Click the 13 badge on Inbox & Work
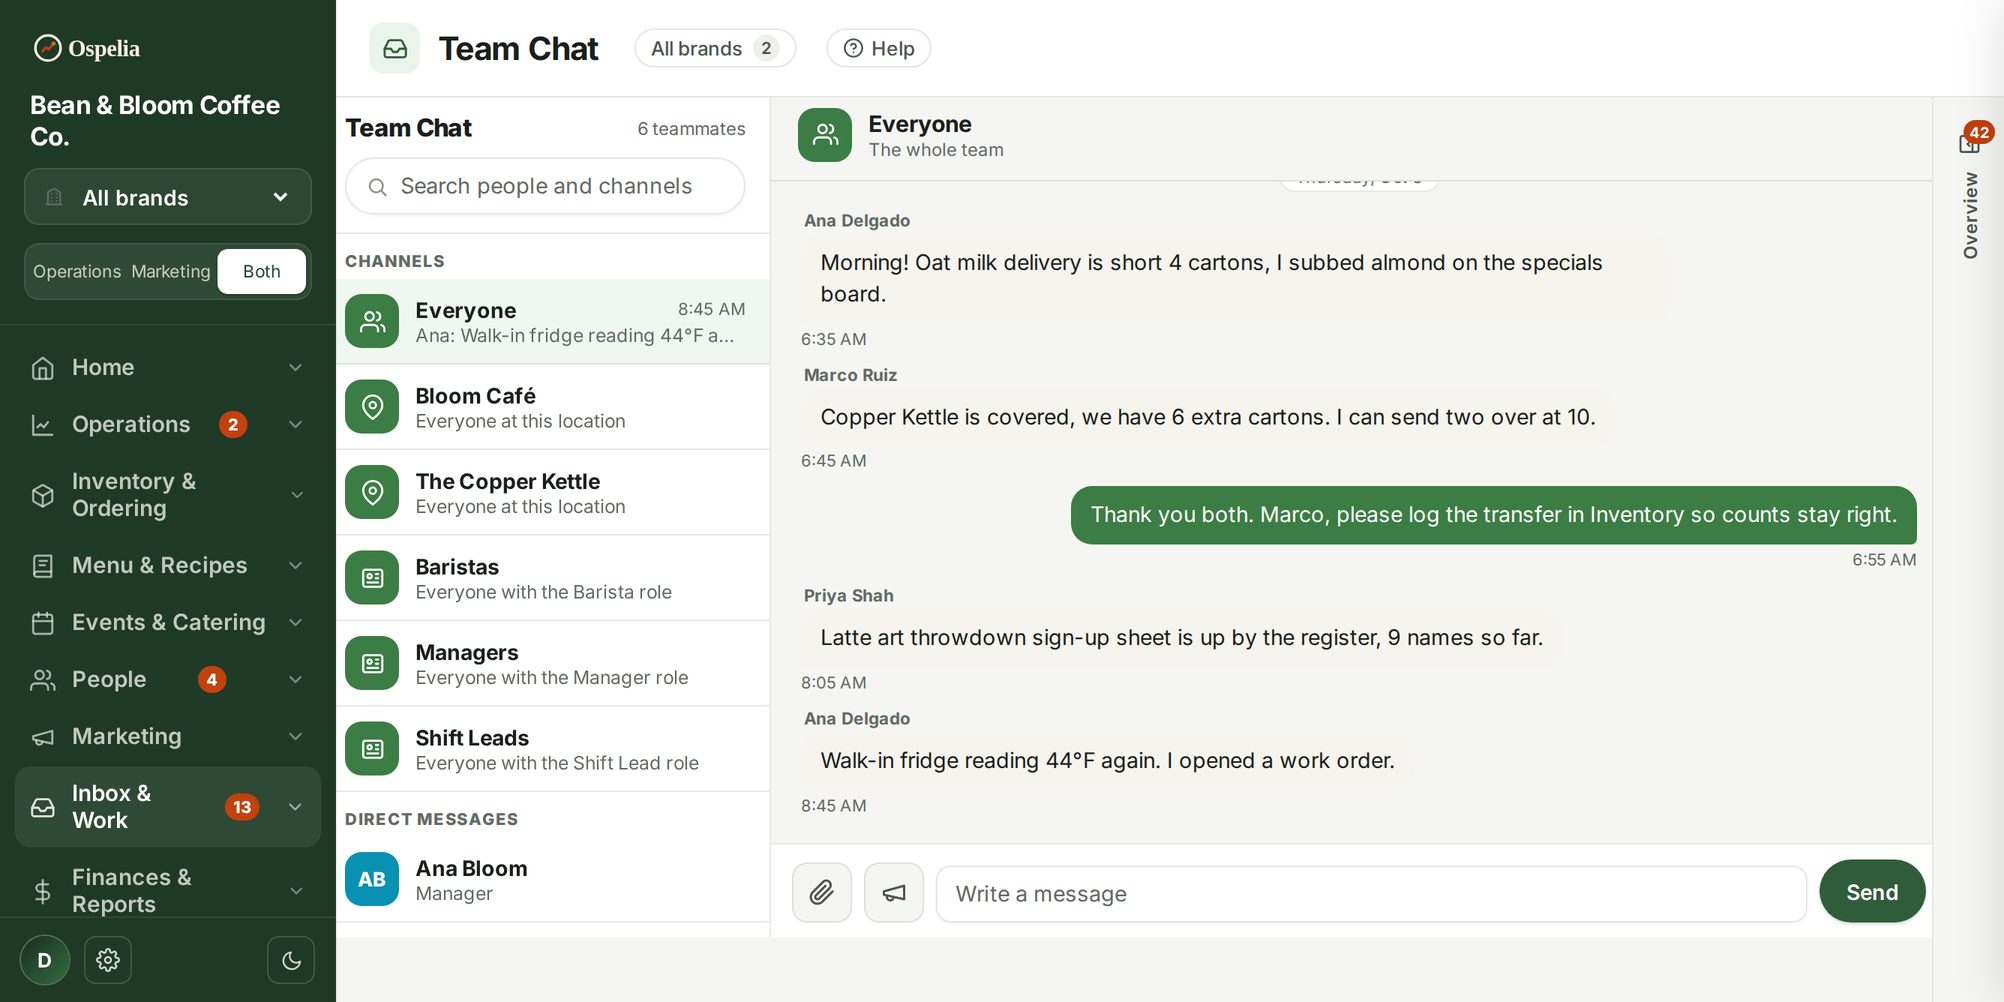This screenshot has height=1002, width=2004. coord(242,807)
